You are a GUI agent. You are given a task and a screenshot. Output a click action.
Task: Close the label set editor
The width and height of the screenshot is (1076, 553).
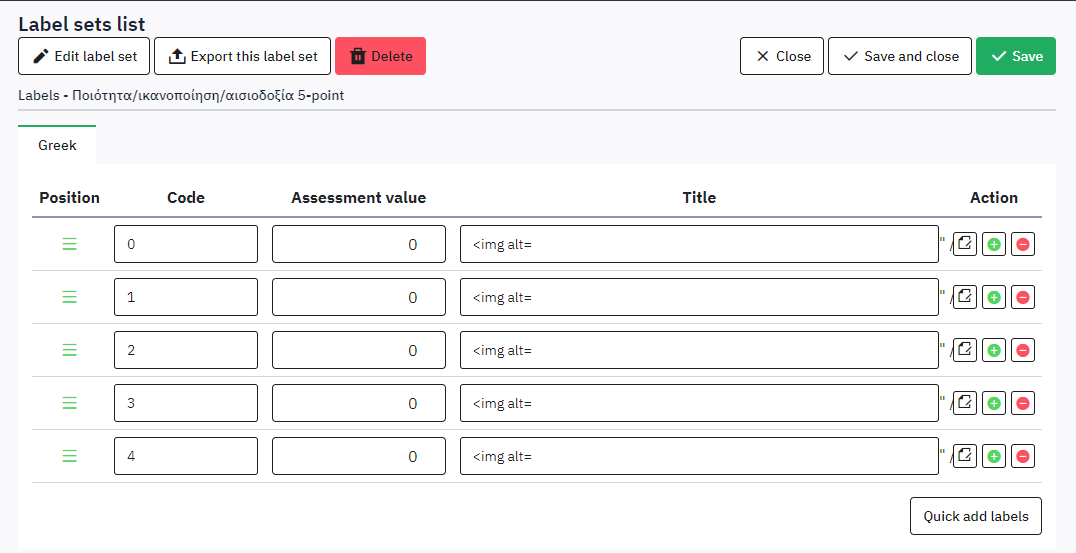click(x=782, y=56)
